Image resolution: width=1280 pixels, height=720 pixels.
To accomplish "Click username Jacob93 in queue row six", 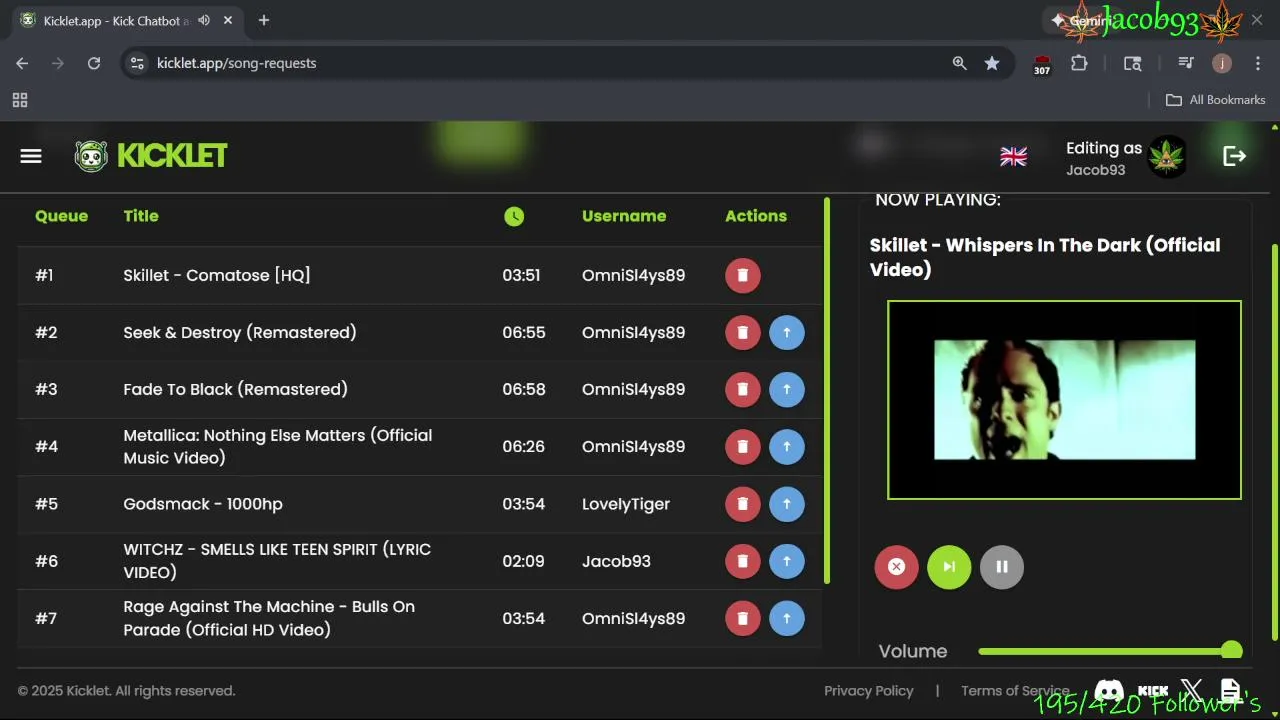I will [616, 561].
